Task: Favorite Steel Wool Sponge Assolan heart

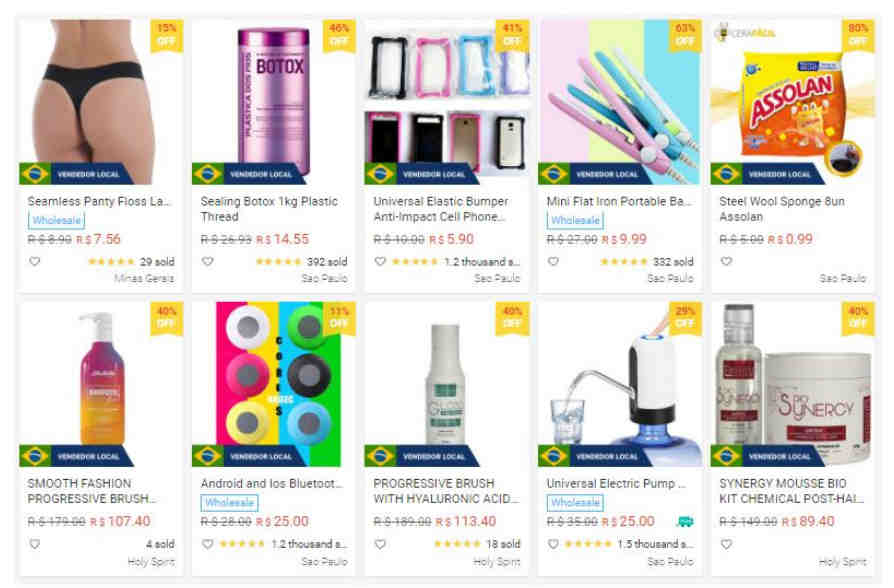Action: tap(726, 261)
